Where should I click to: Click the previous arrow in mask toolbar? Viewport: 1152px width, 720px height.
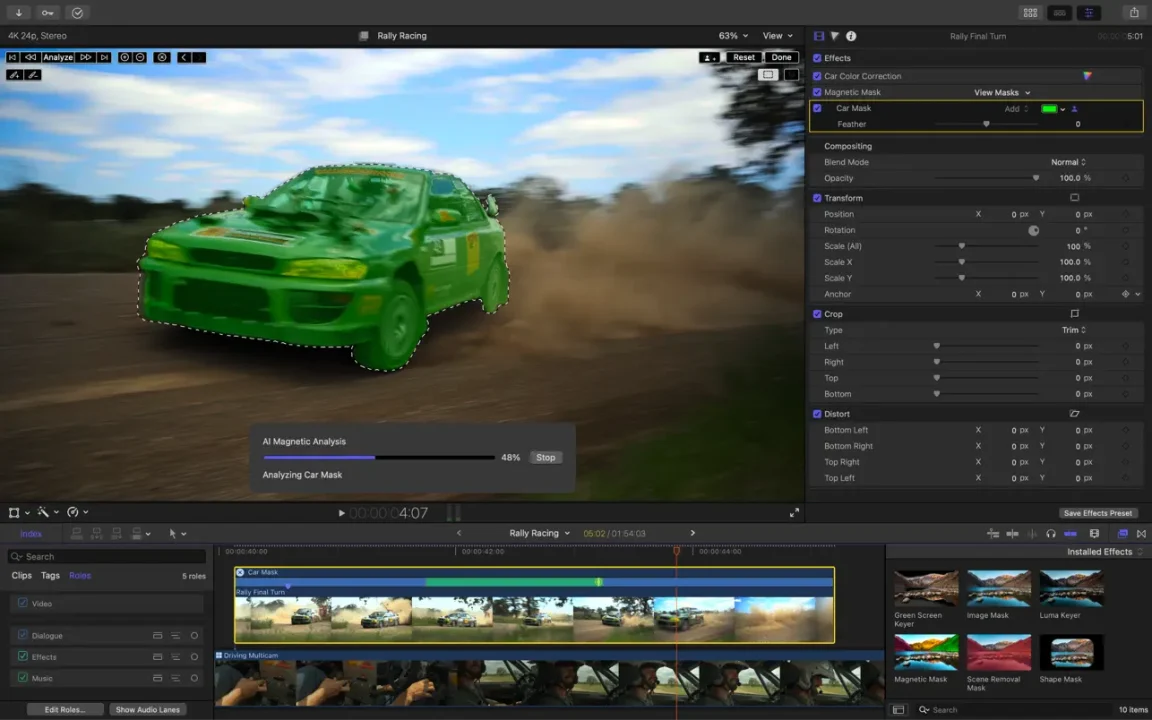[184, 57]
